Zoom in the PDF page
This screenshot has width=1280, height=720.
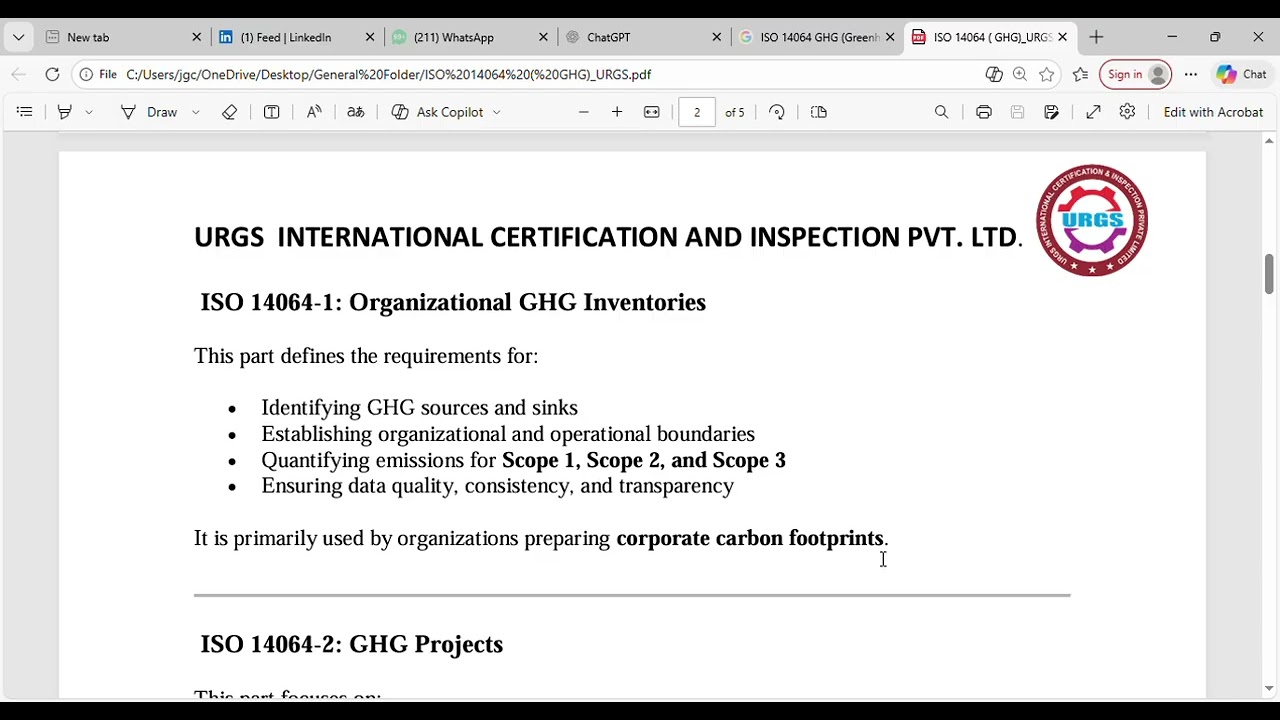coord(617,112)
